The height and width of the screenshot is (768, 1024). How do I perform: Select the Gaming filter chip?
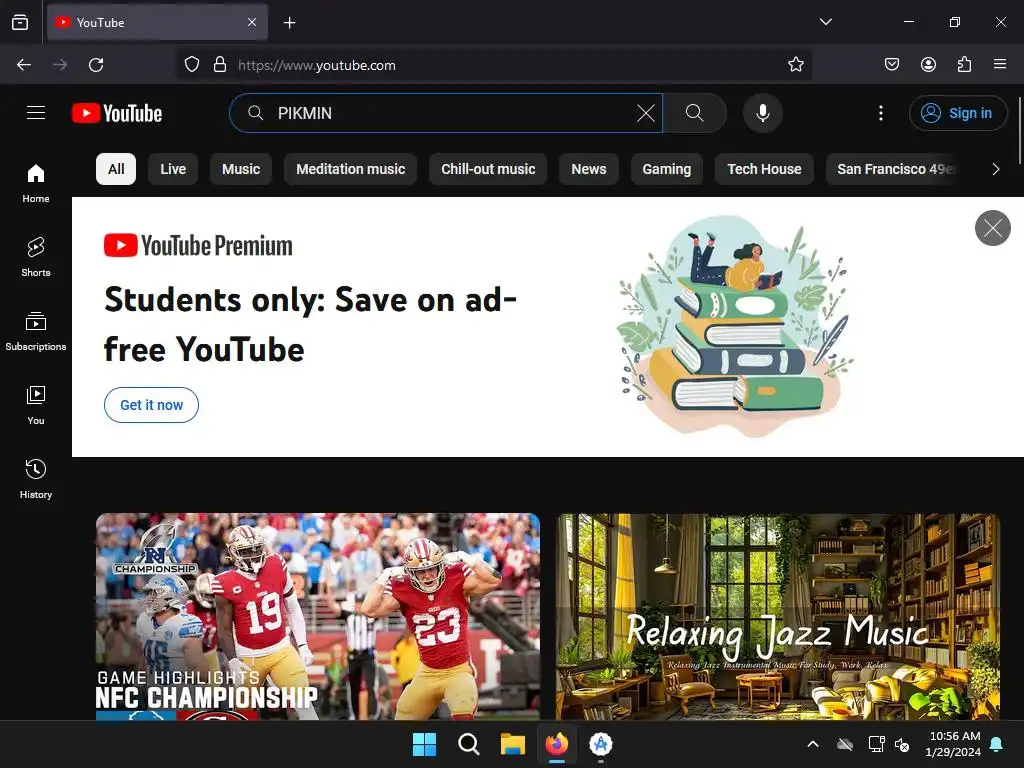[x=667, y=169]
